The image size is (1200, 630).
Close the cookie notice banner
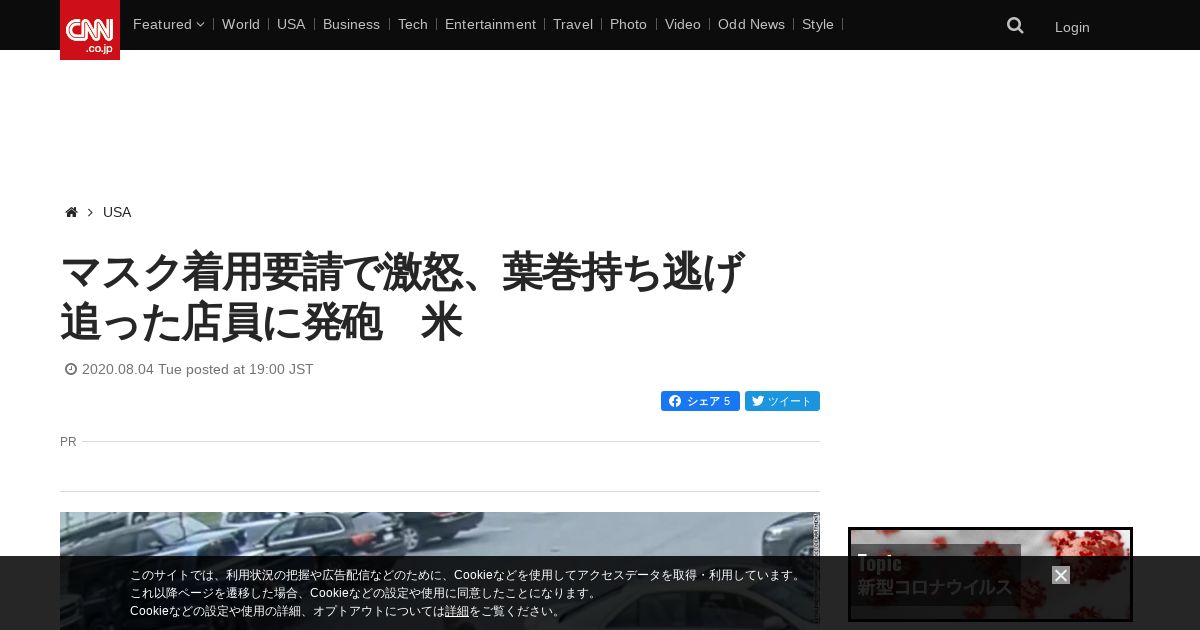tap(1061, 575)
